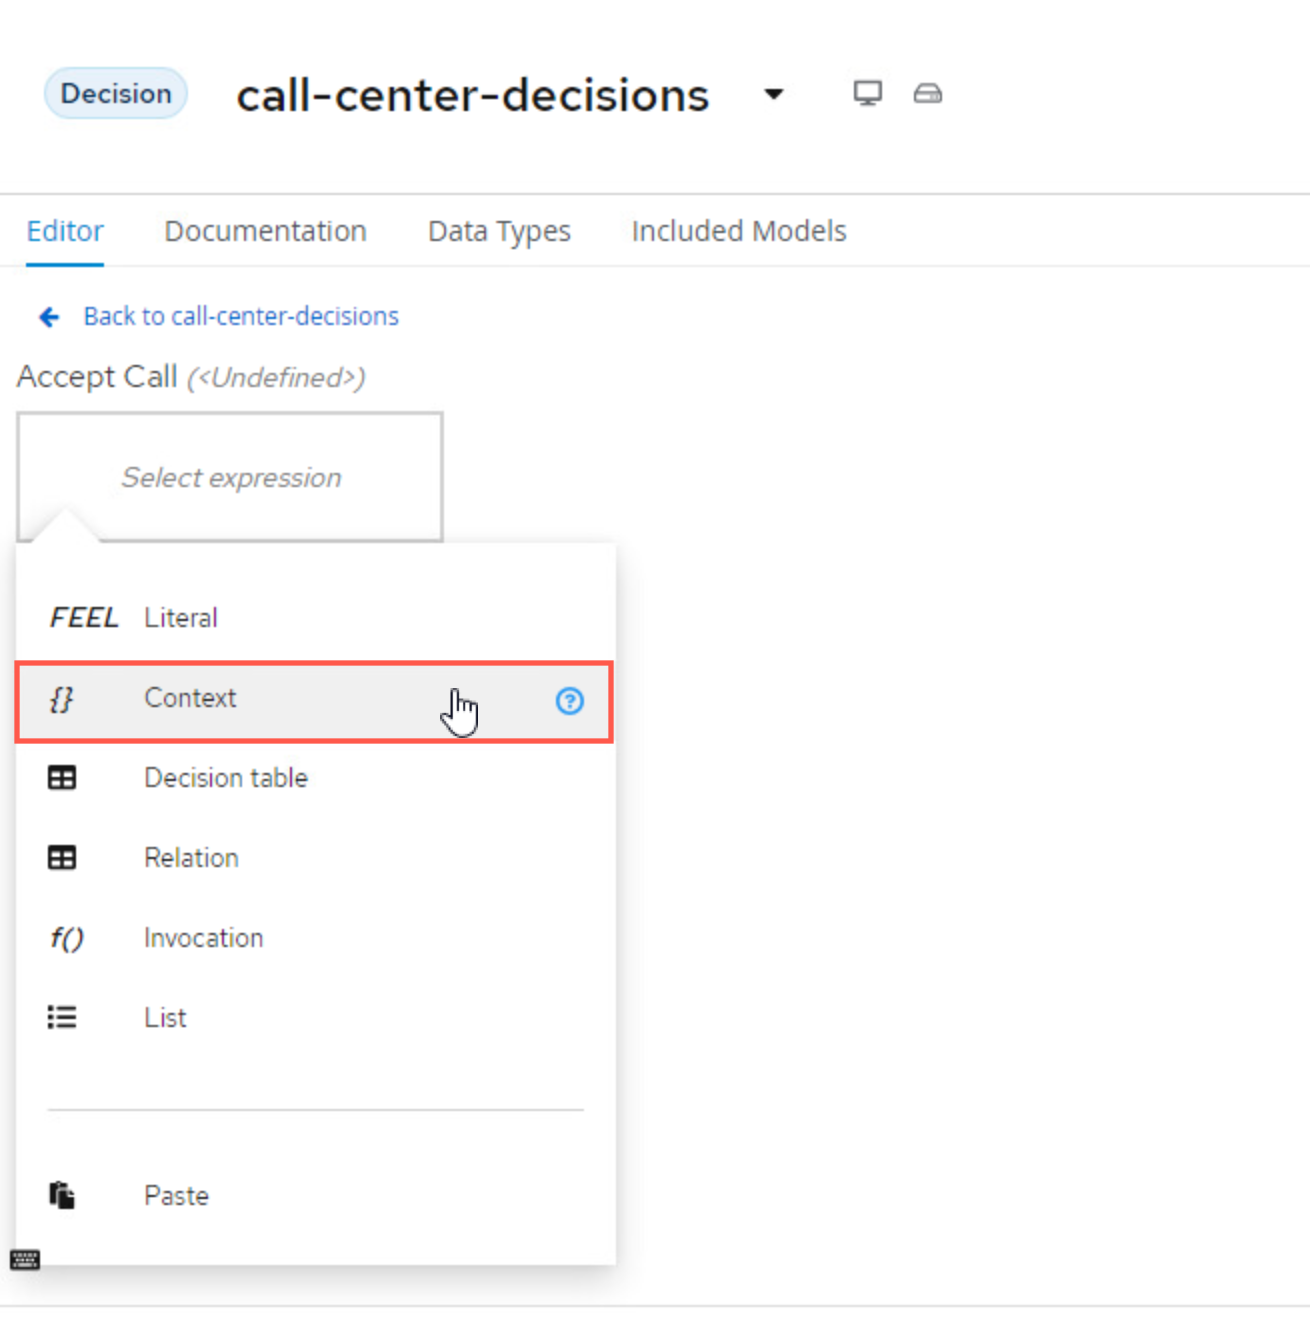Click the curly braces Context icon
The width and height of the screenshot is (1310, 1324).
click(62, 699)
